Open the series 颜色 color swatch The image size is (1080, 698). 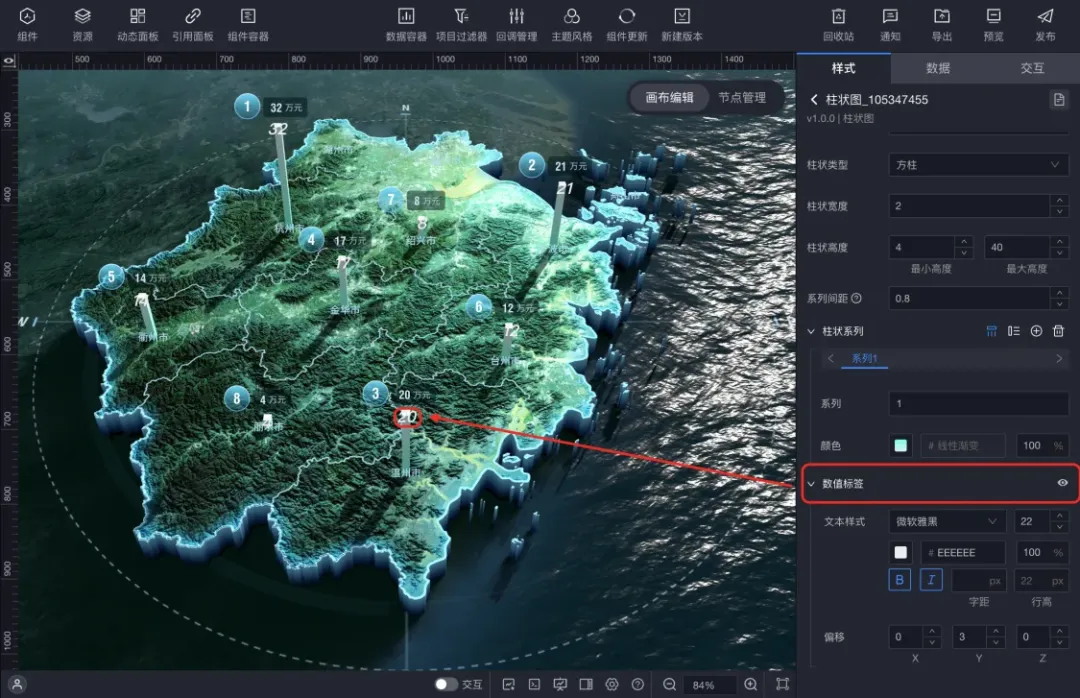900,445
